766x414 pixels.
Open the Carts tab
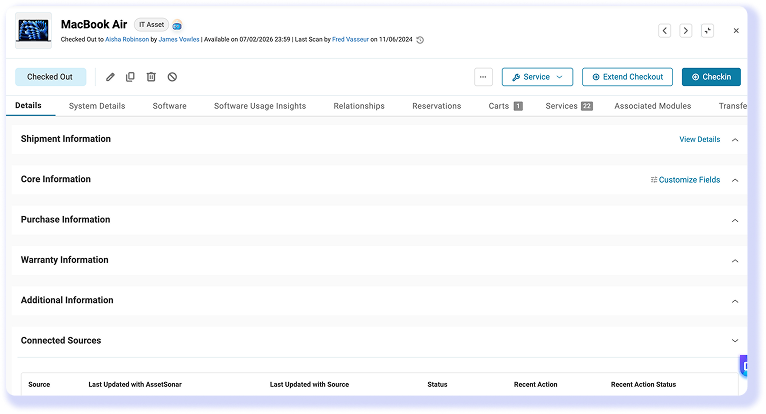(506, 106)
